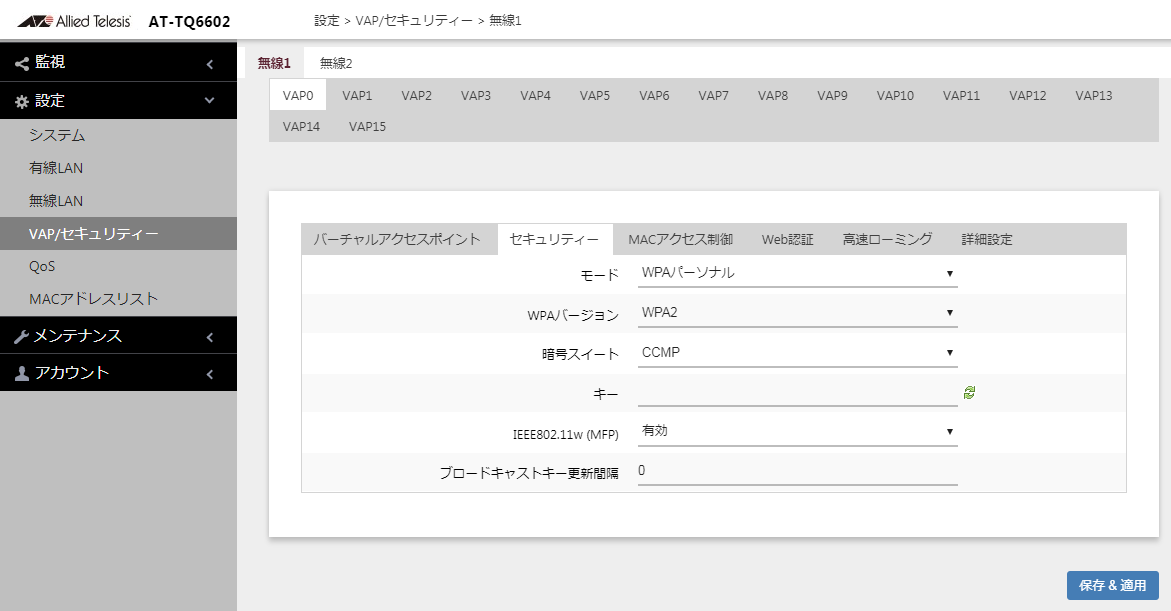Image resolution: width=1171 pixels, height=611 pixels.
Task: Select the VAP2 tab
Action: (x=417, y=96)
